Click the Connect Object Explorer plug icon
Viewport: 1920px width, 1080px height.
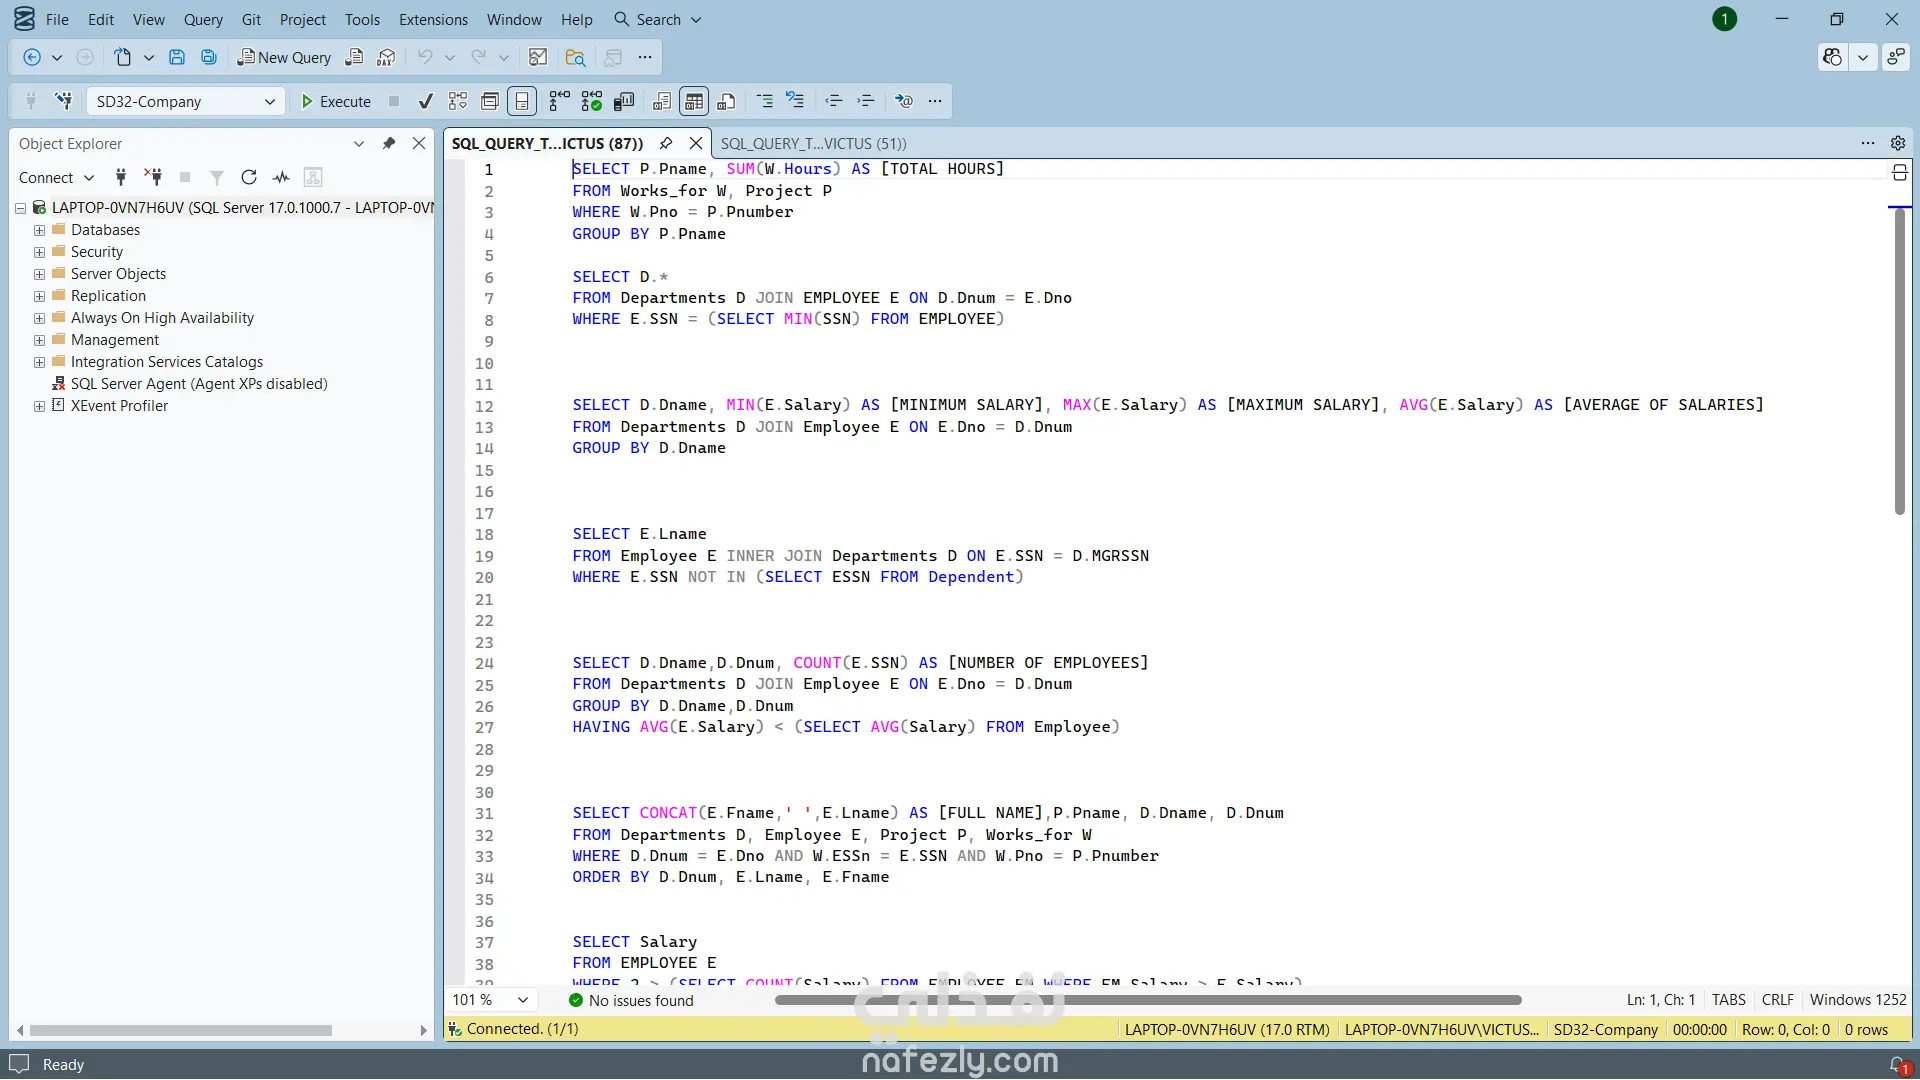pos(121,178)
